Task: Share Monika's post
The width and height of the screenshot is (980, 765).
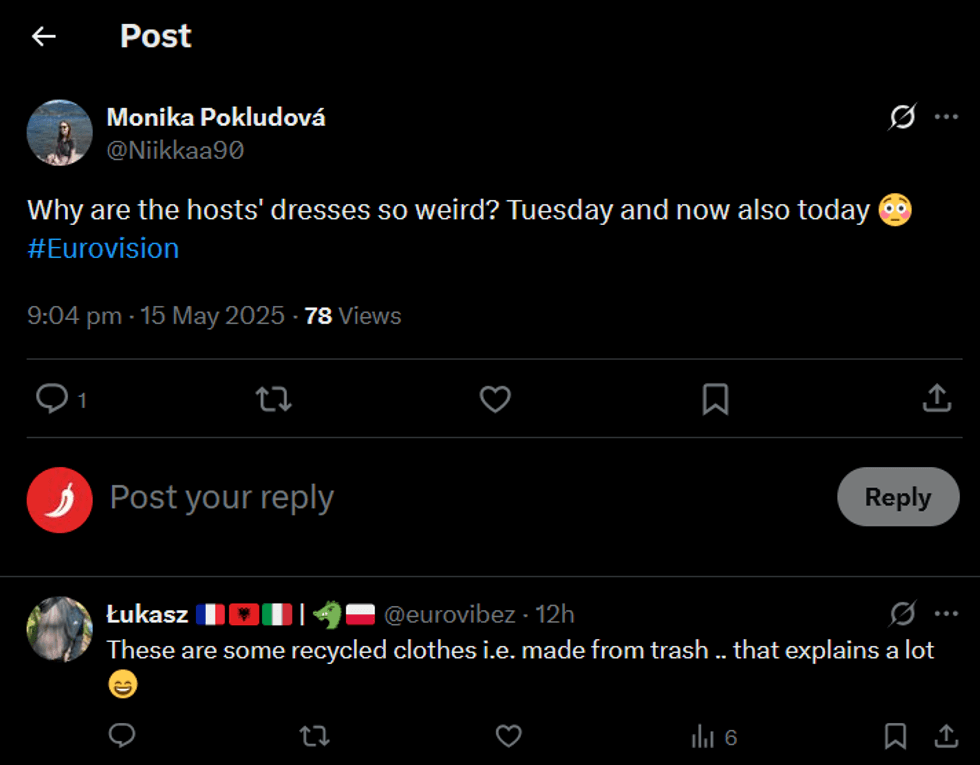Action: pyautogui.click(x=936, y=399)
